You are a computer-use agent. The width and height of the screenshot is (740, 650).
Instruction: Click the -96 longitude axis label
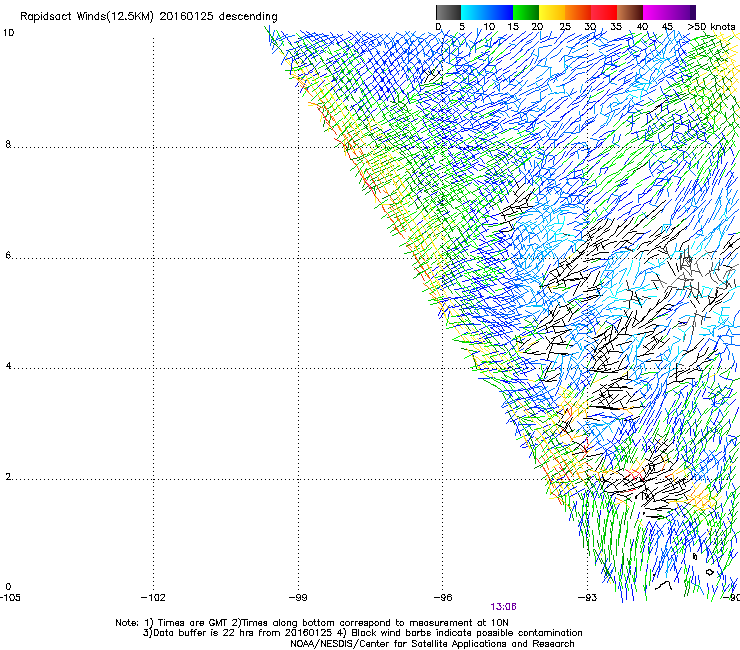click(443, 598)
